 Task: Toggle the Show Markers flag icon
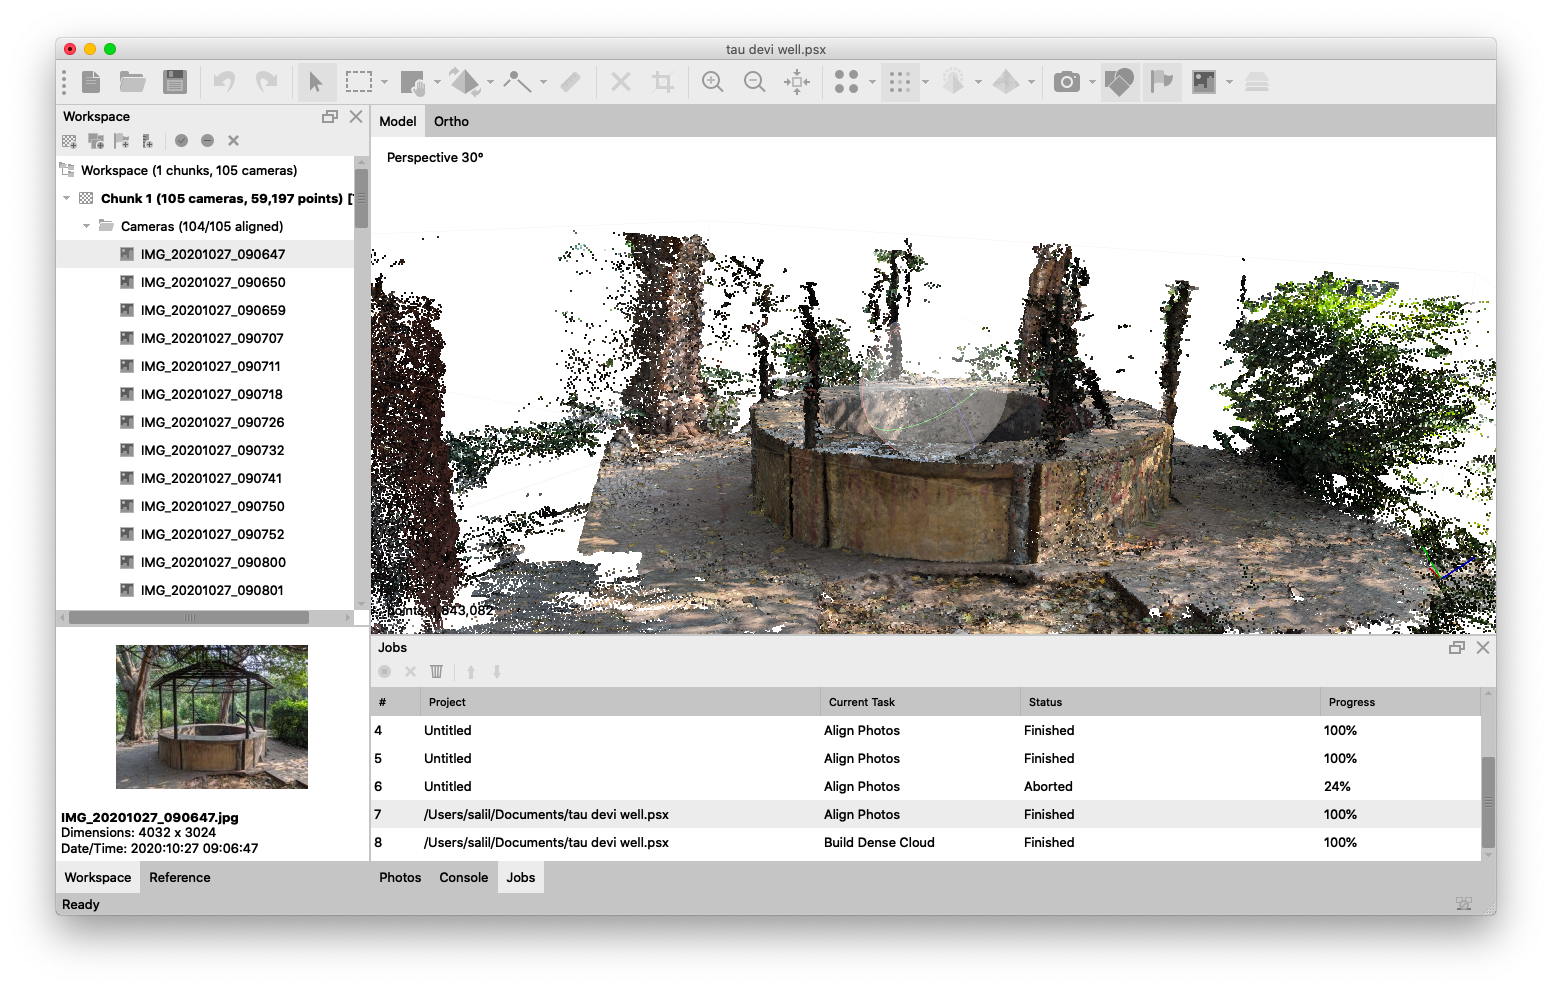pos(1162,82)
